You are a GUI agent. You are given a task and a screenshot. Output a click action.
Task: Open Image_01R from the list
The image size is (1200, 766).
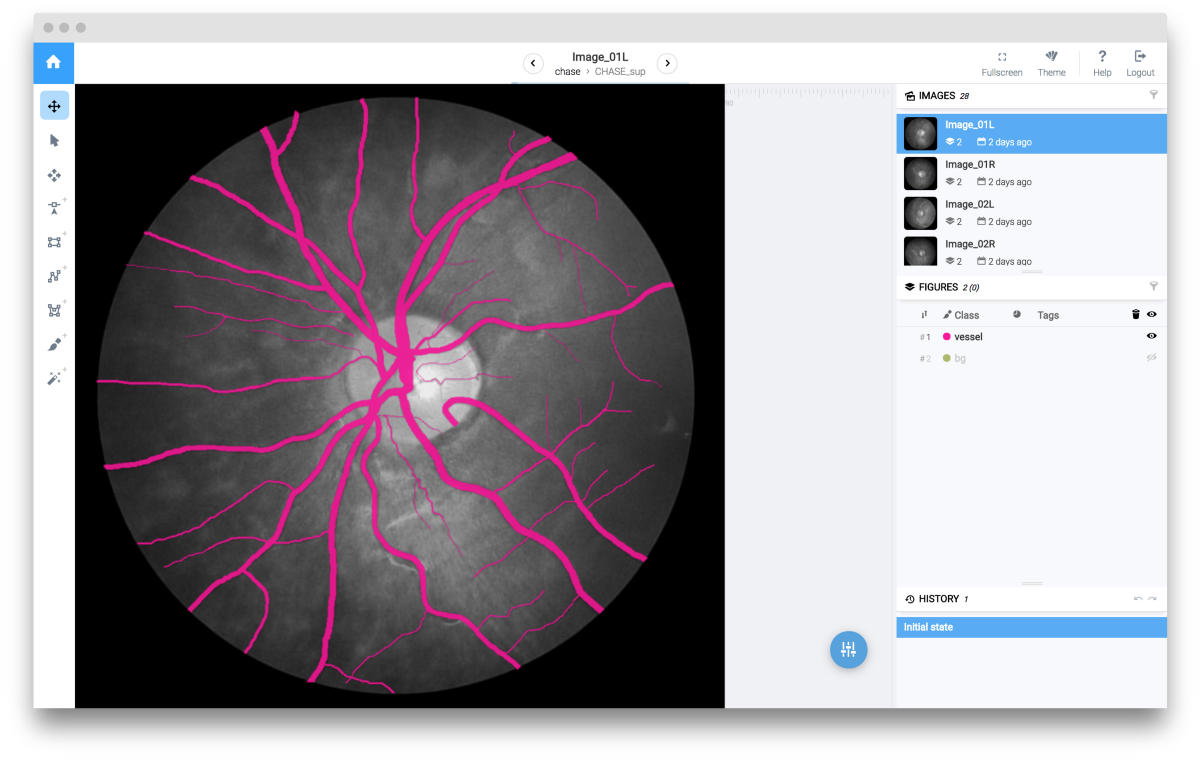pyautogui.click(x=1031, y=173)
